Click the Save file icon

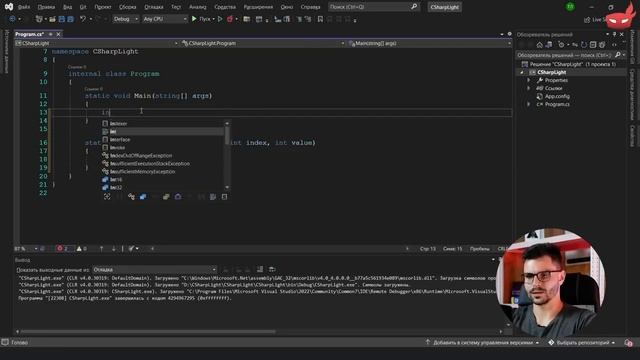(x=62, y=19)
